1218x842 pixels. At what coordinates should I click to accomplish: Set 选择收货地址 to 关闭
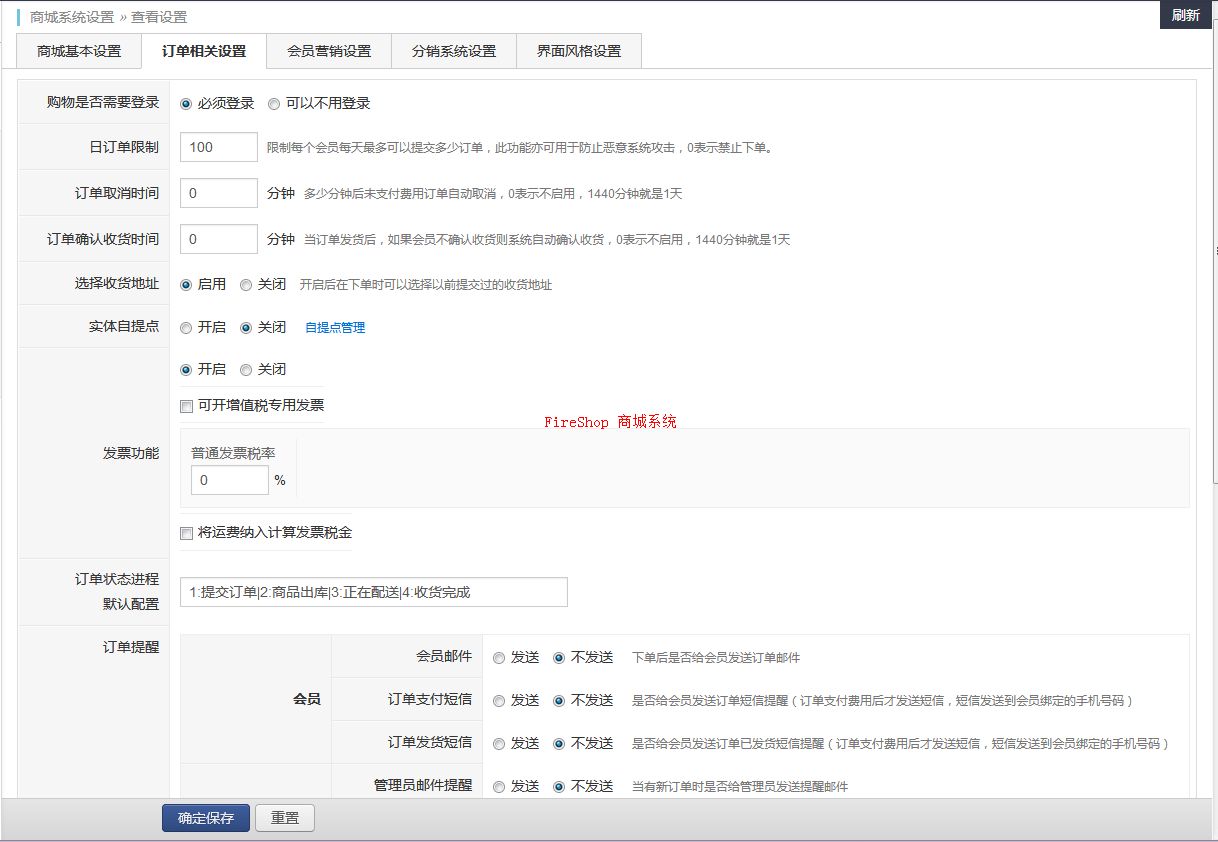click(x=246, y=285)
